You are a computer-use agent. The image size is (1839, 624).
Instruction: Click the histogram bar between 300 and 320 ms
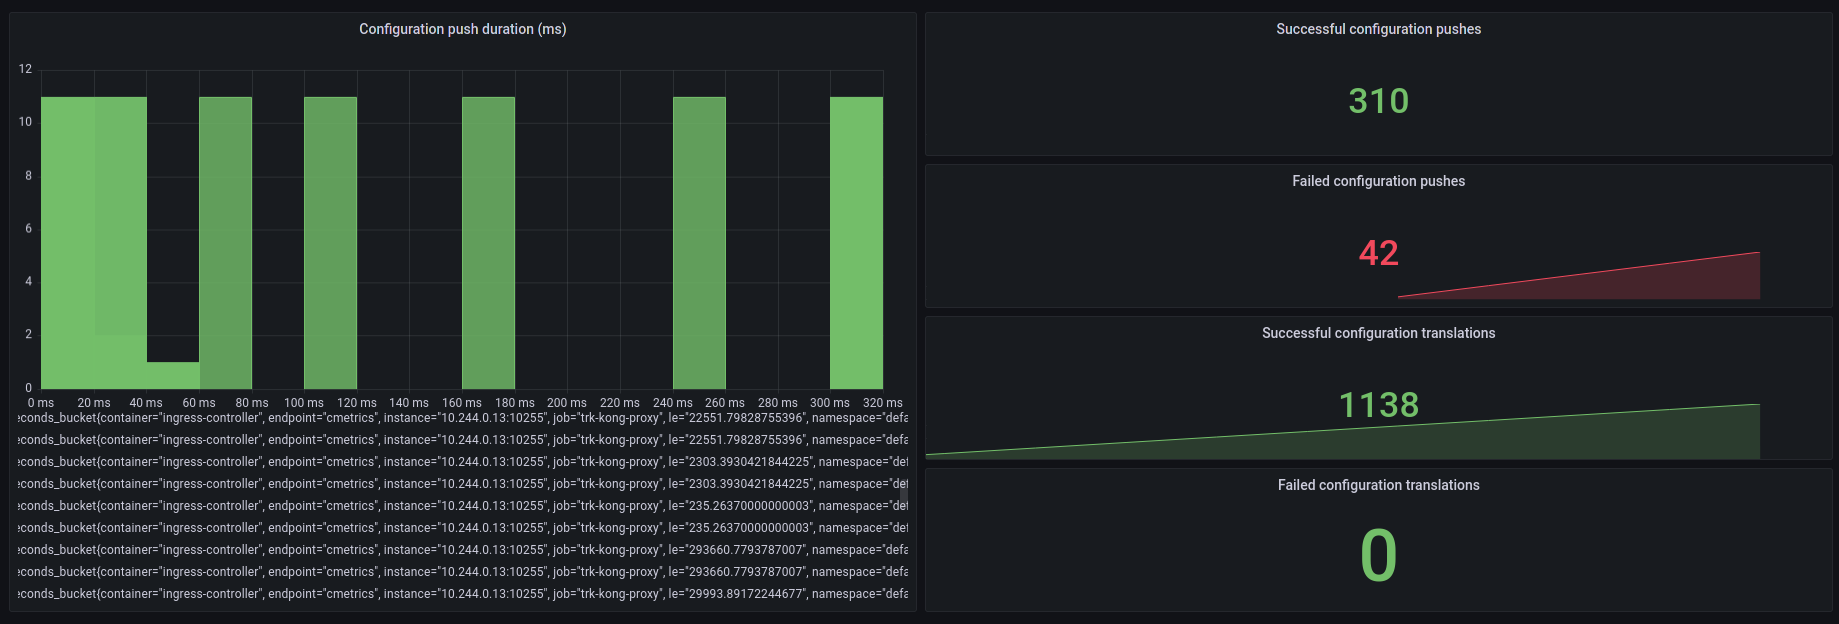[856, 243]
